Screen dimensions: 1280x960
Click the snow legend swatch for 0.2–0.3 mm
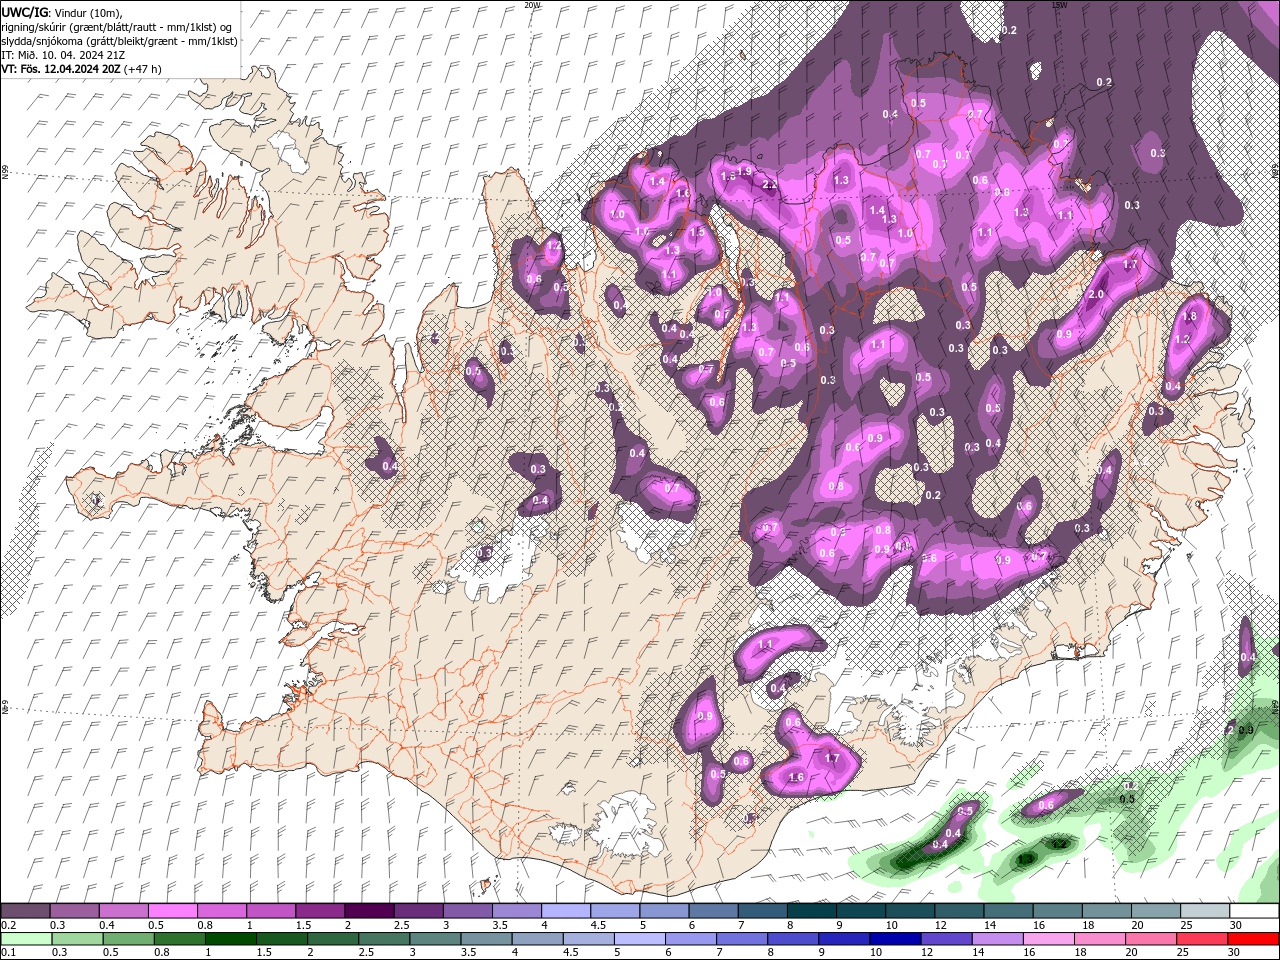25,911
